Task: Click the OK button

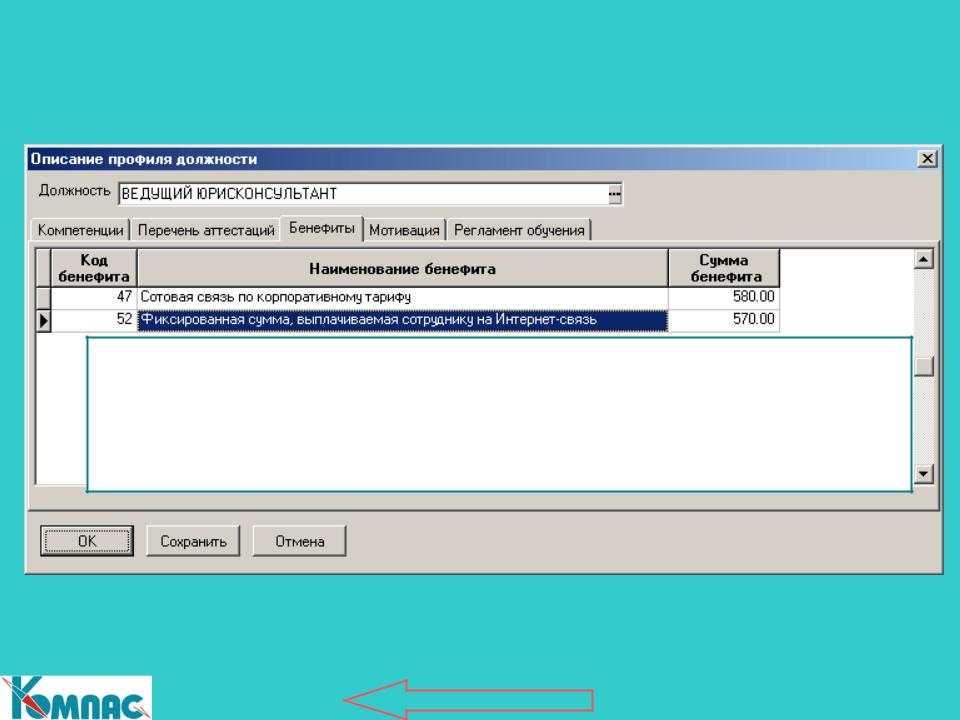Action: pyautogui.click(x=87, y=541)
